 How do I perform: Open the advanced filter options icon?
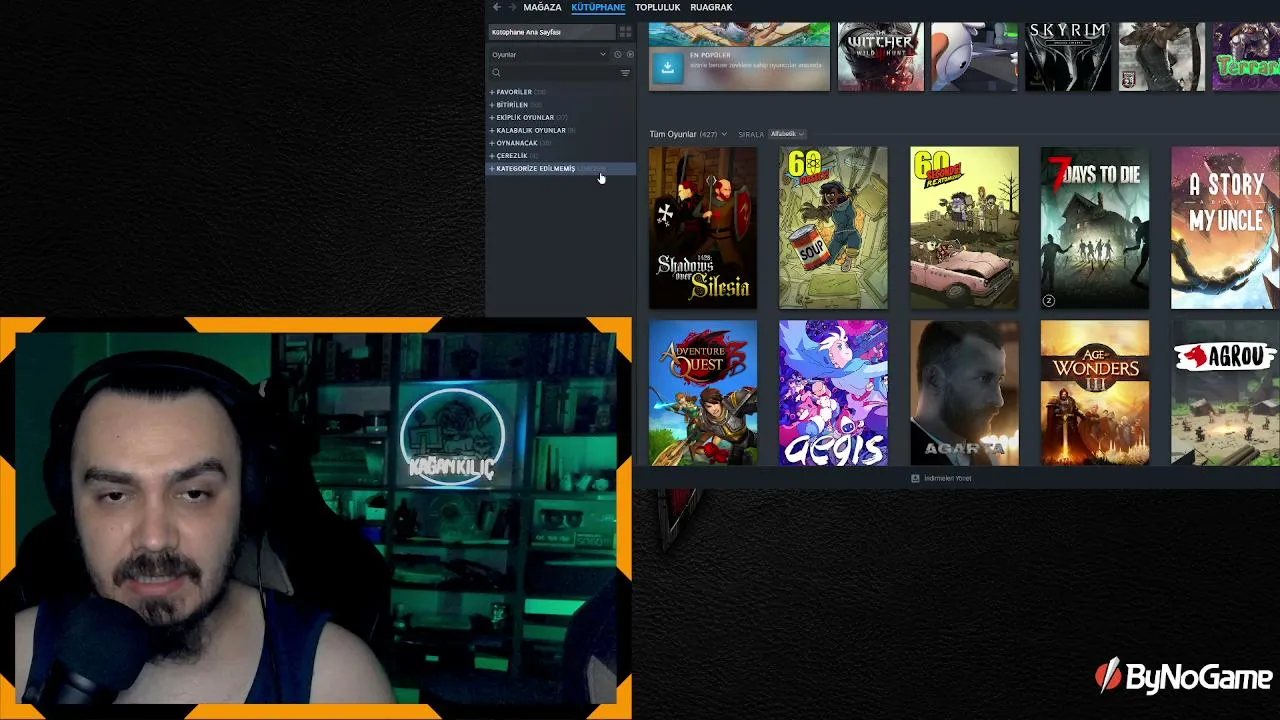[x=625, y=73]
